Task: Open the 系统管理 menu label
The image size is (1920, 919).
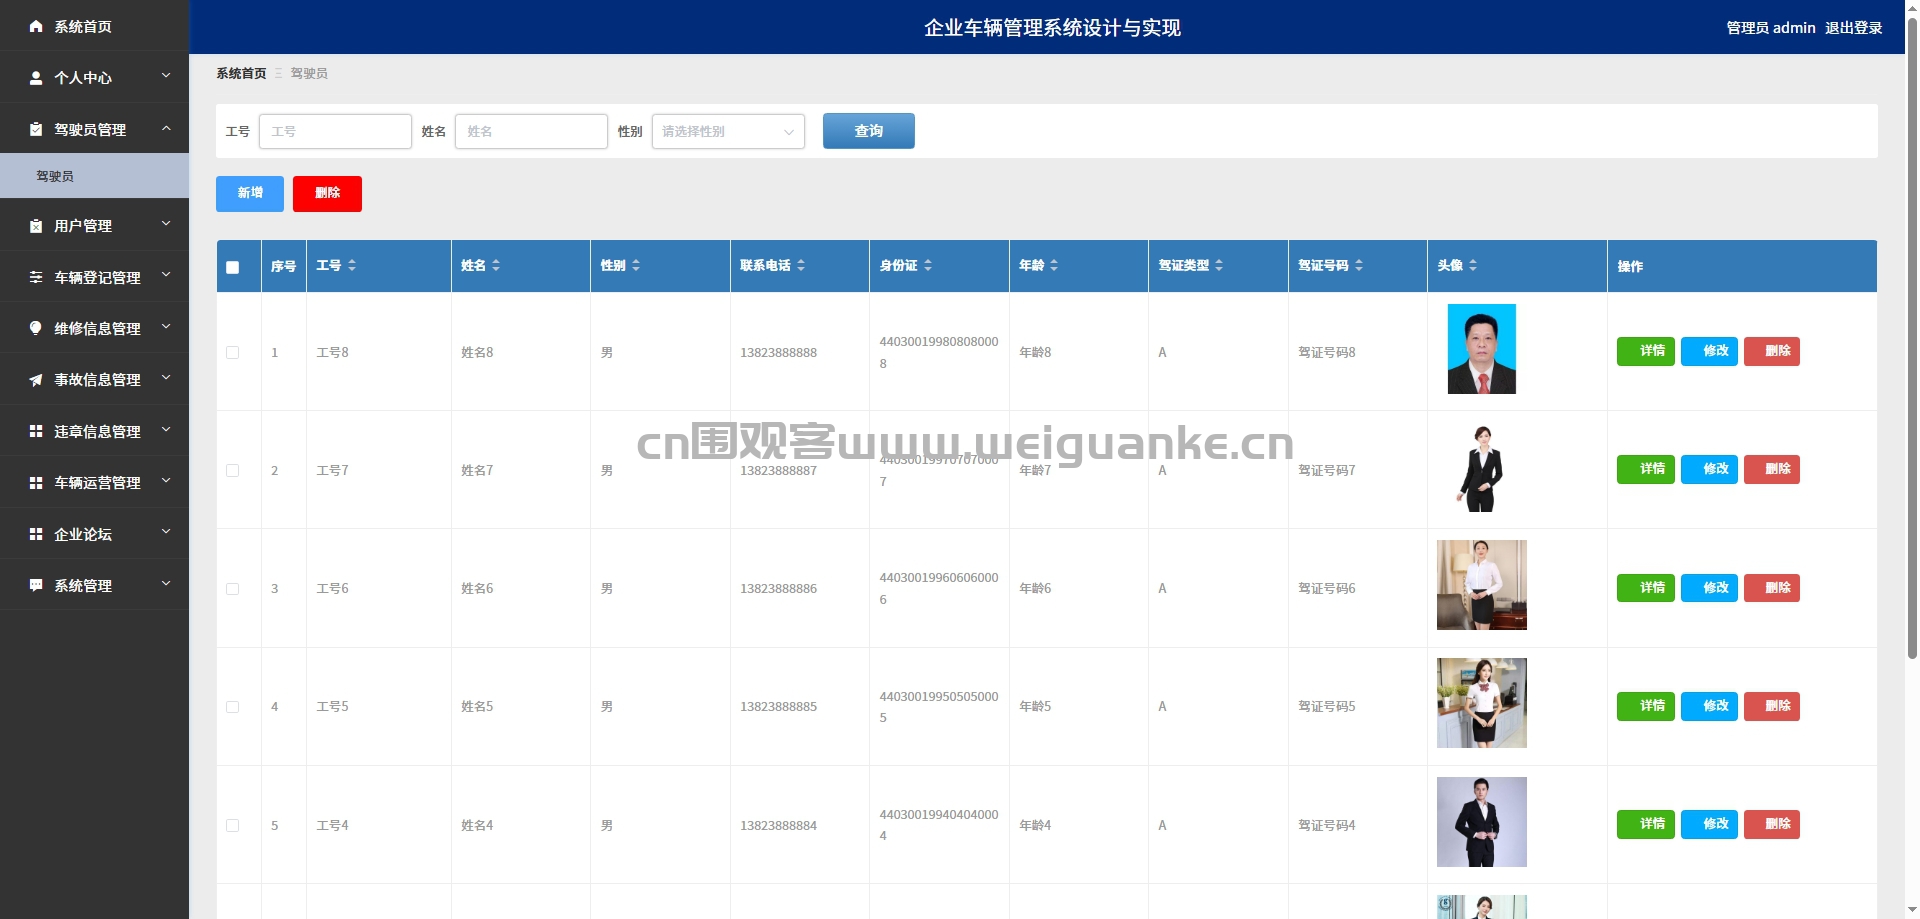Action: pos(83,586)
